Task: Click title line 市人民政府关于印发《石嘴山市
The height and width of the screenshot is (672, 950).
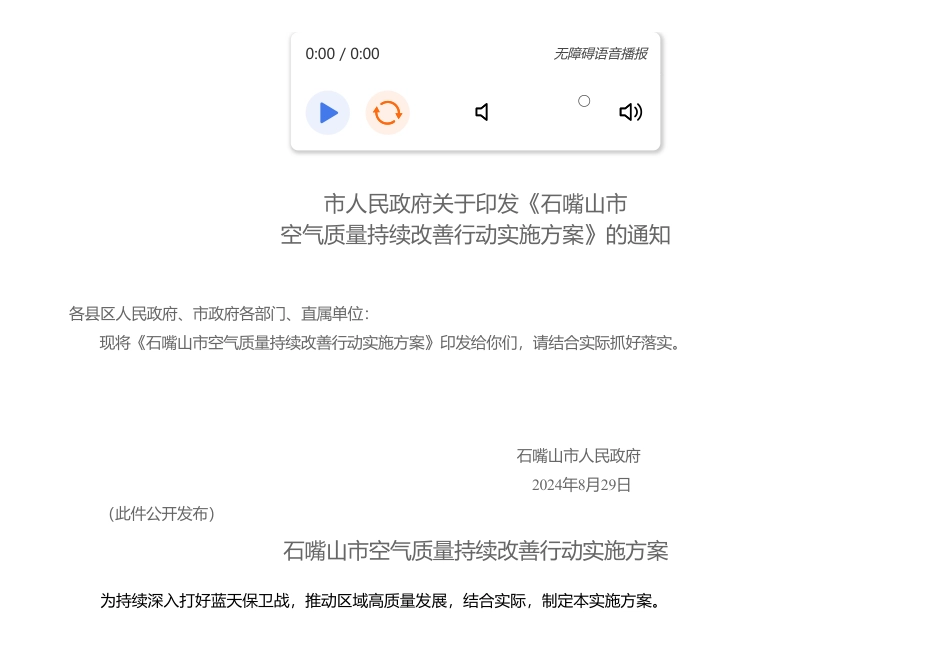Action: coord(476,204)
